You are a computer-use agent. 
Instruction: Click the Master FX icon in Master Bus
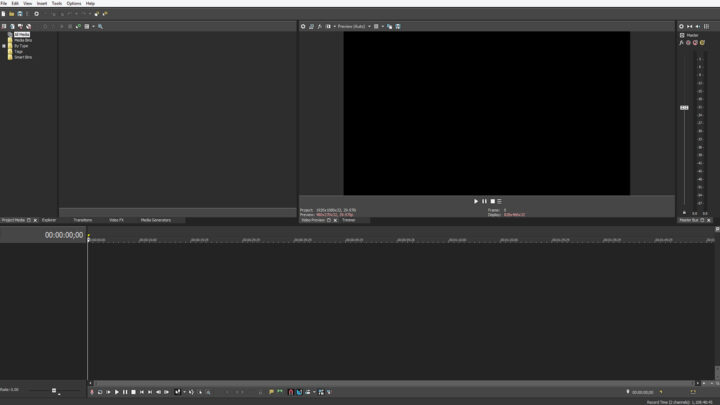point(682,43)
